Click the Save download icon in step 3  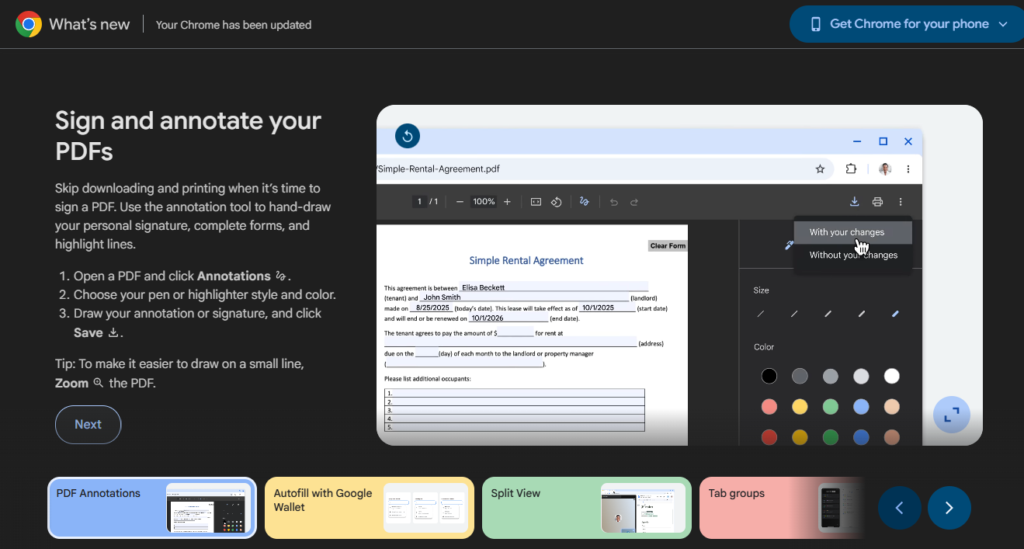point(113,332)
